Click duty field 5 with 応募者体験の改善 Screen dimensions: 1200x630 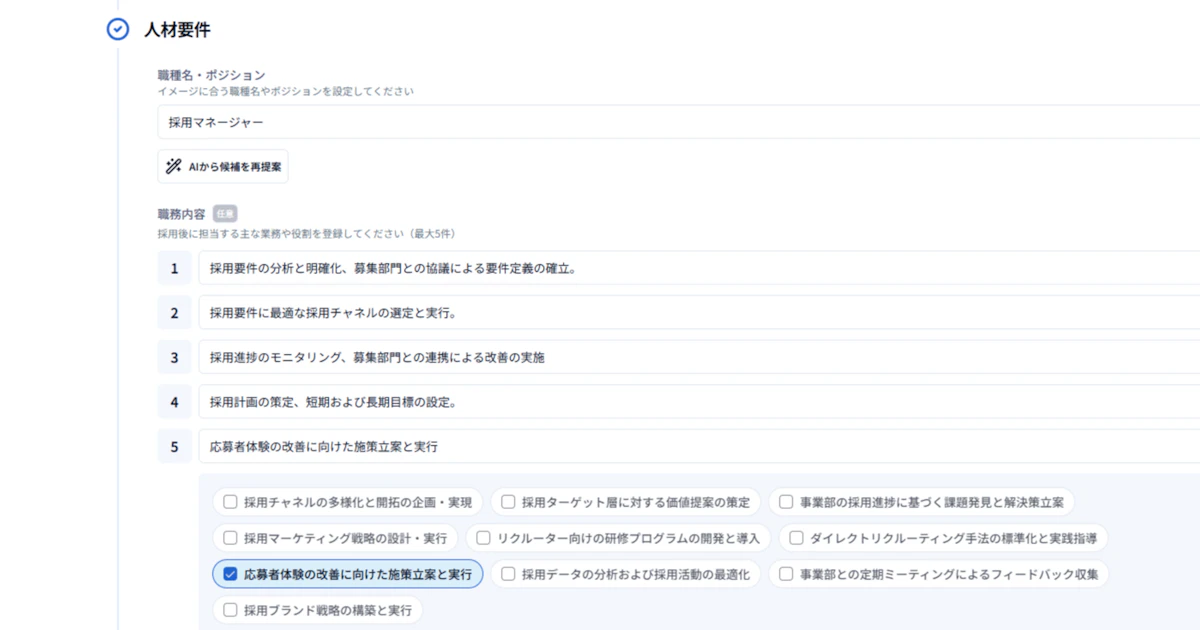698,447
